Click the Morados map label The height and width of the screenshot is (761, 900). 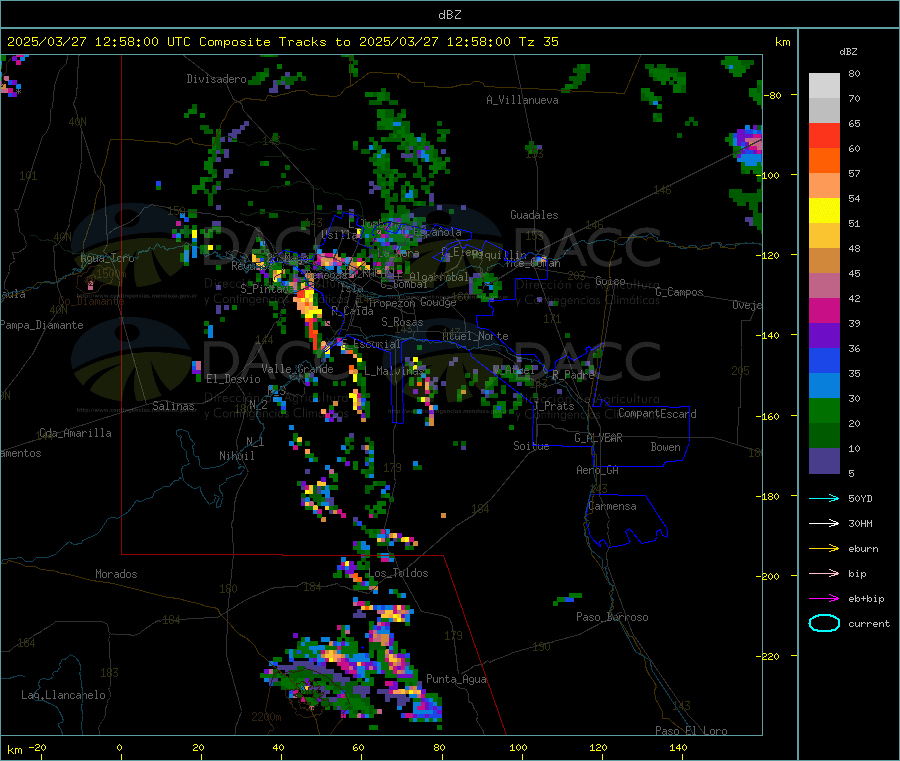point(116,574)
